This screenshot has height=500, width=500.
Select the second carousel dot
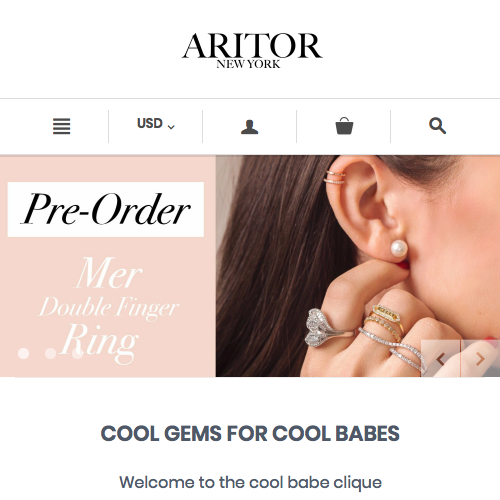(50, 353)
